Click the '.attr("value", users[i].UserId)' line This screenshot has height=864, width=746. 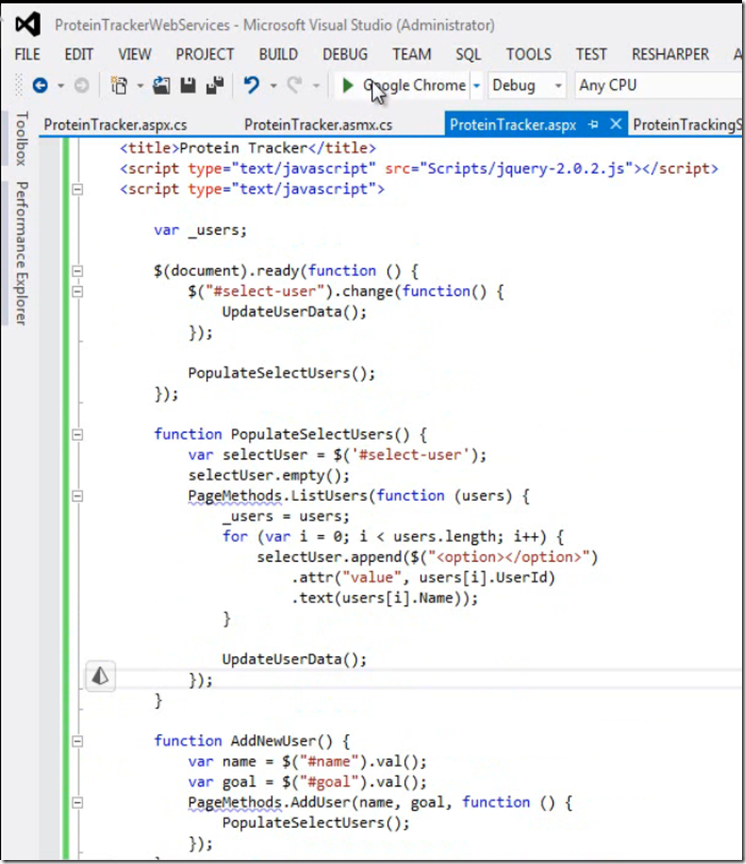[423, 577]
